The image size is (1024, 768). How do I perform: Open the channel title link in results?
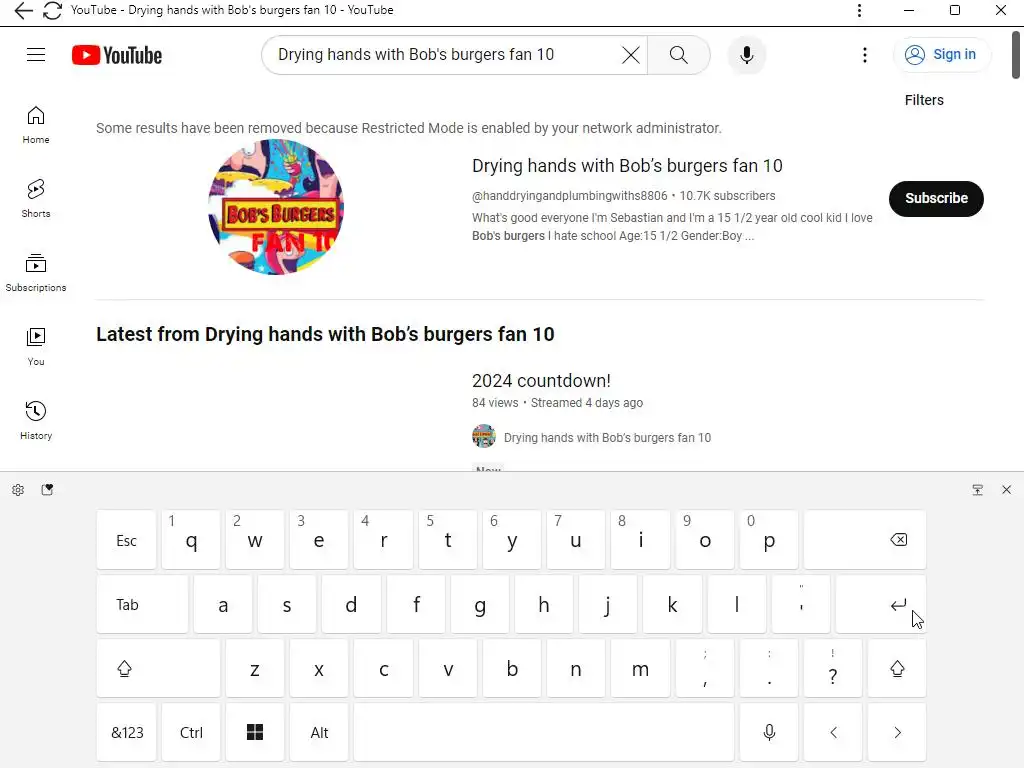click(x=627, y=166)
